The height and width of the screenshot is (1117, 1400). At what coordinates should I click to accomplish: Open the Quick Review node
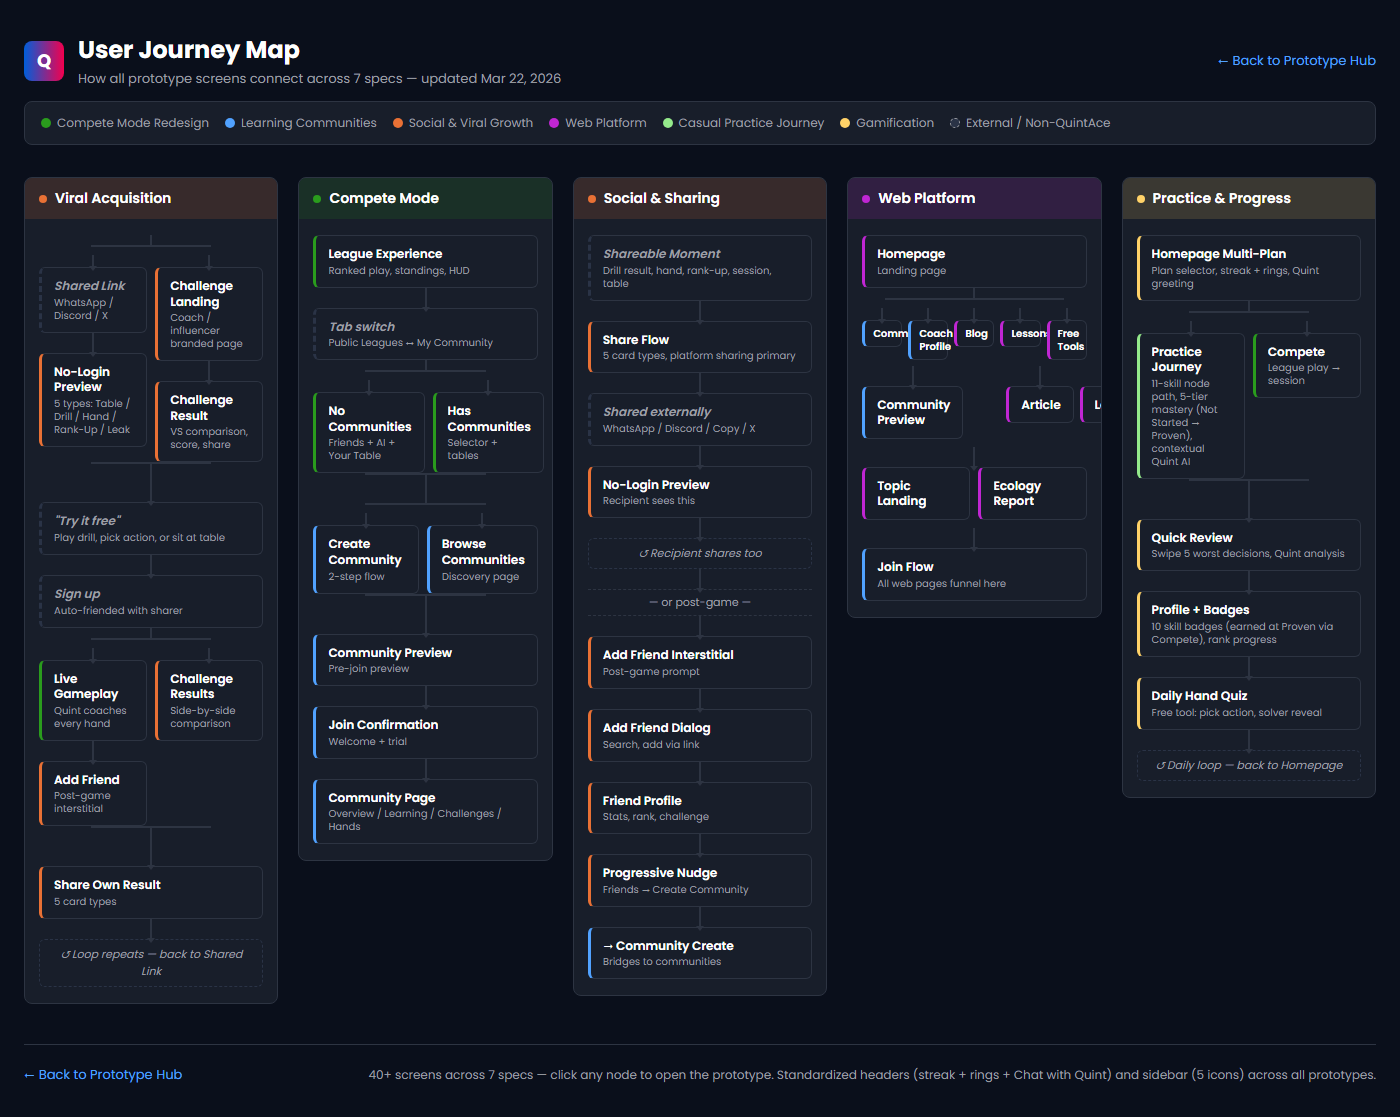click(x=1248, y=545)
